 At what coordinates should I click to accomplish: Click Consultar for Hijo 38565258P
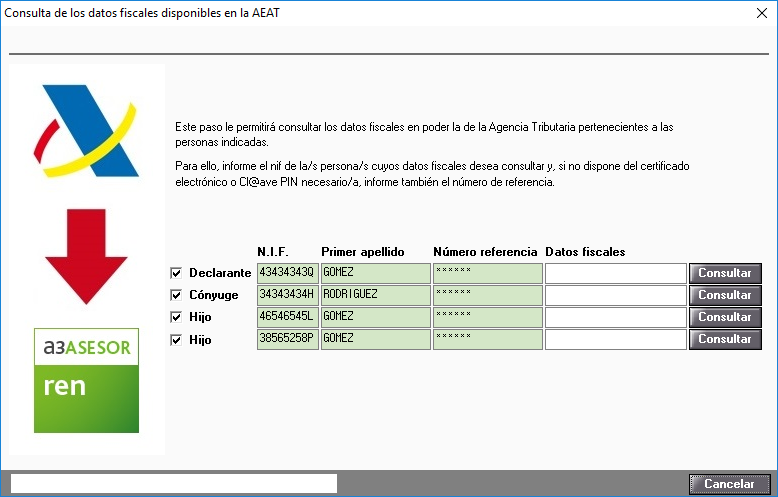(x=725, y=339)
